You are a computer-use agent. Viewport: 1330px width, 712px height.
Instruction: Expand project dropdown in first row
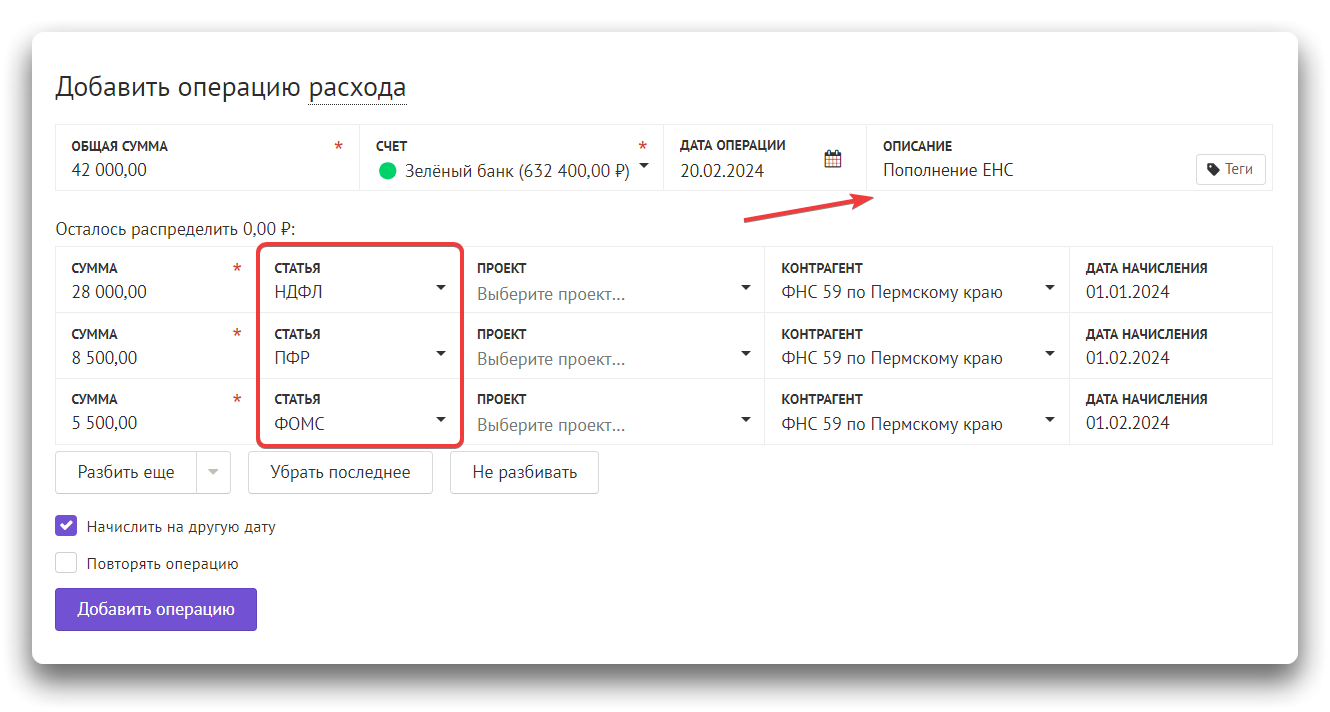745,288
